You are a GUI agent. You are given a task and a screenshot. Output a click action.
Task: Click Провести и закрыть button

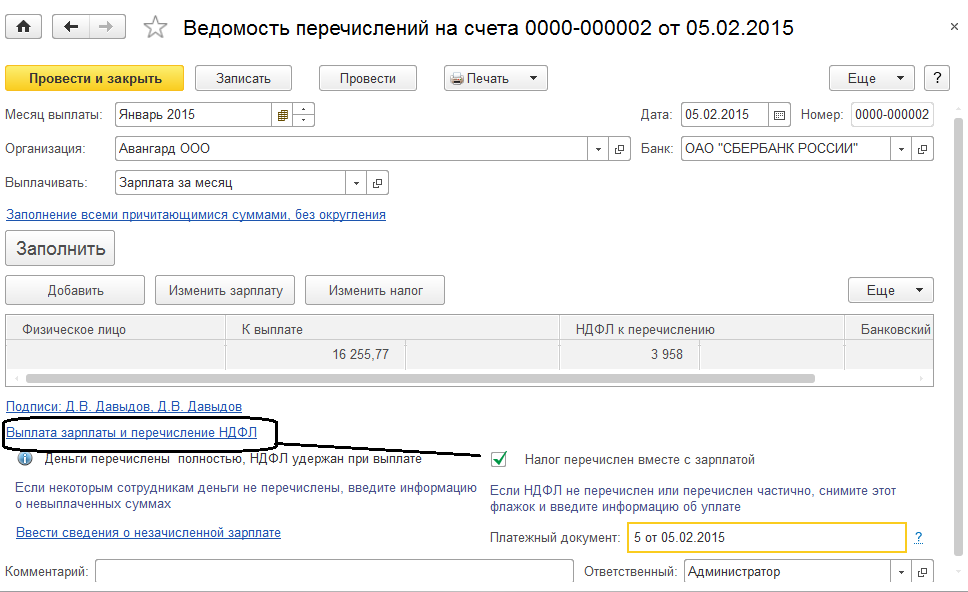pos(94,78)
